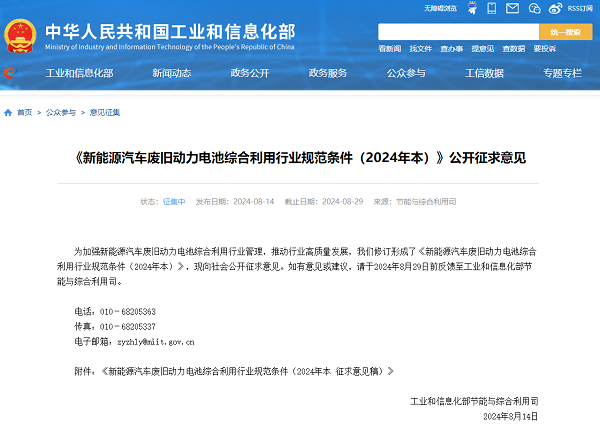Click the 提意见 quick link under search
Image resolution: width=600 pixels, height=429 pixels.
(x=482, y=48)
